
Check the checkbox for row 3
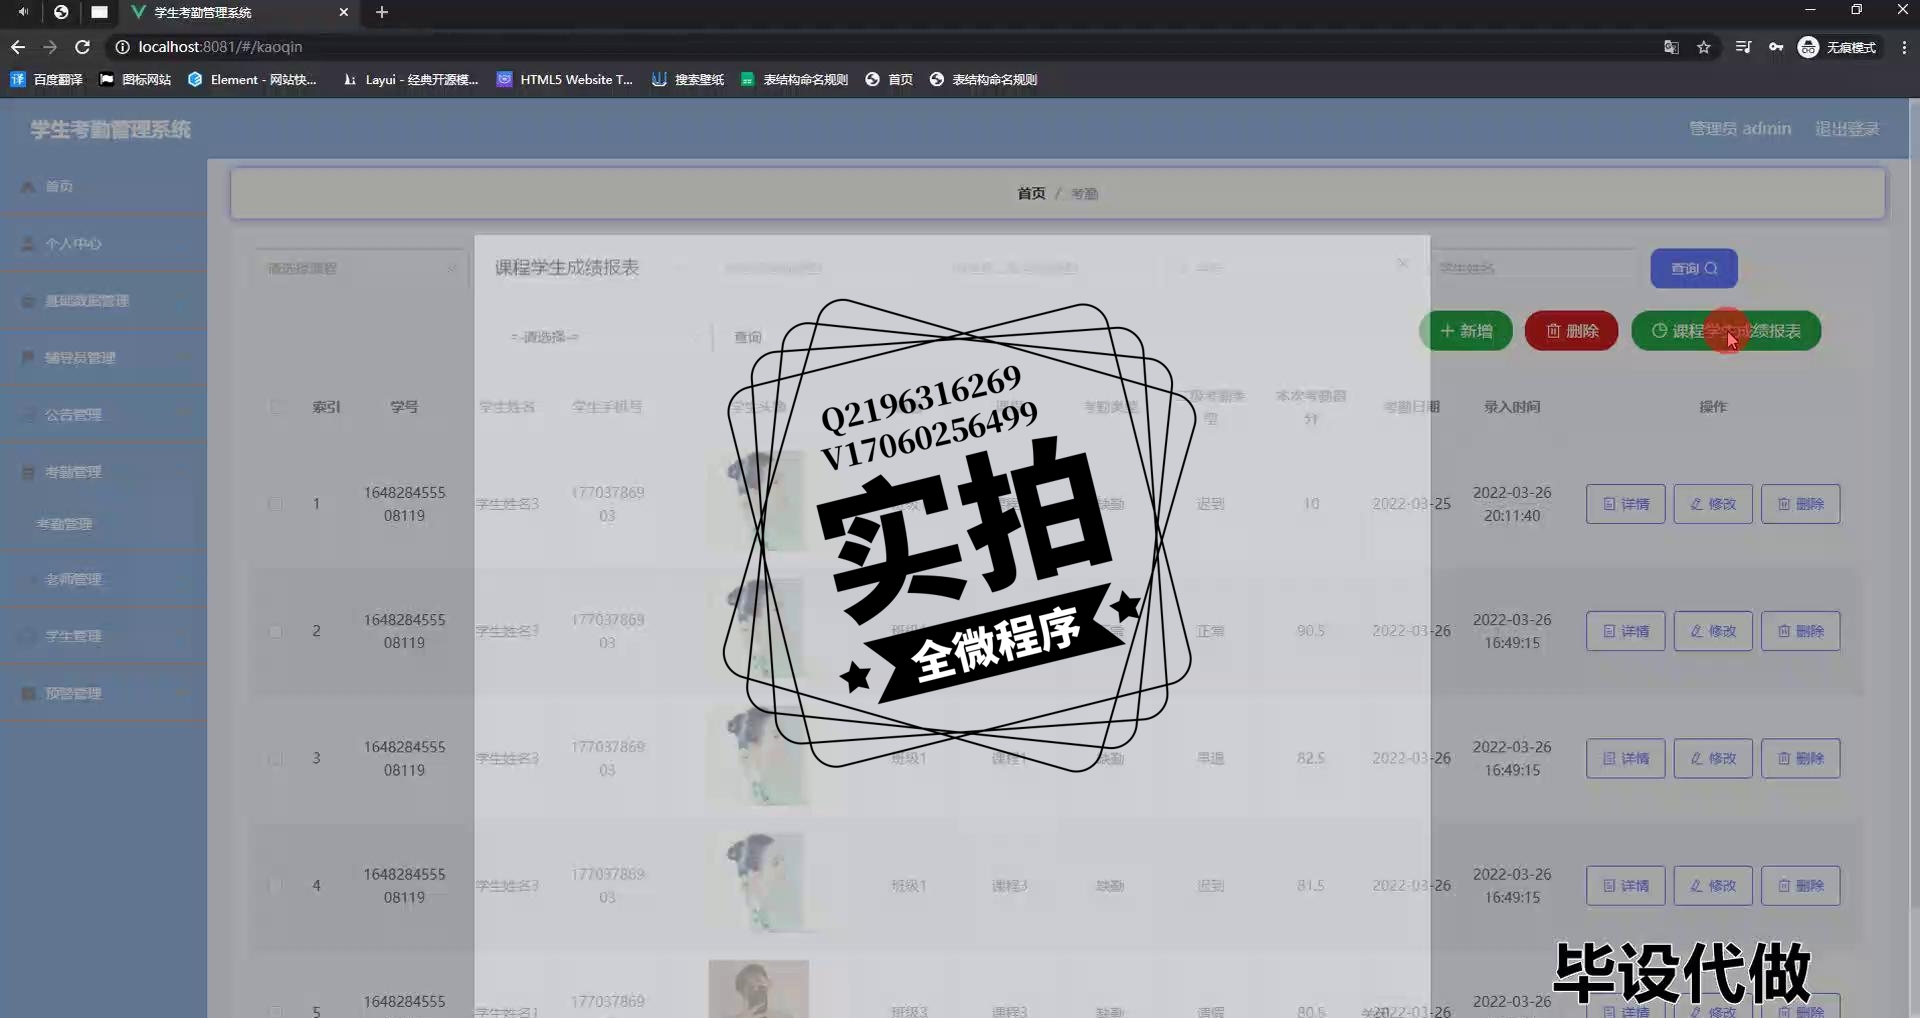(x=276, y=758)
